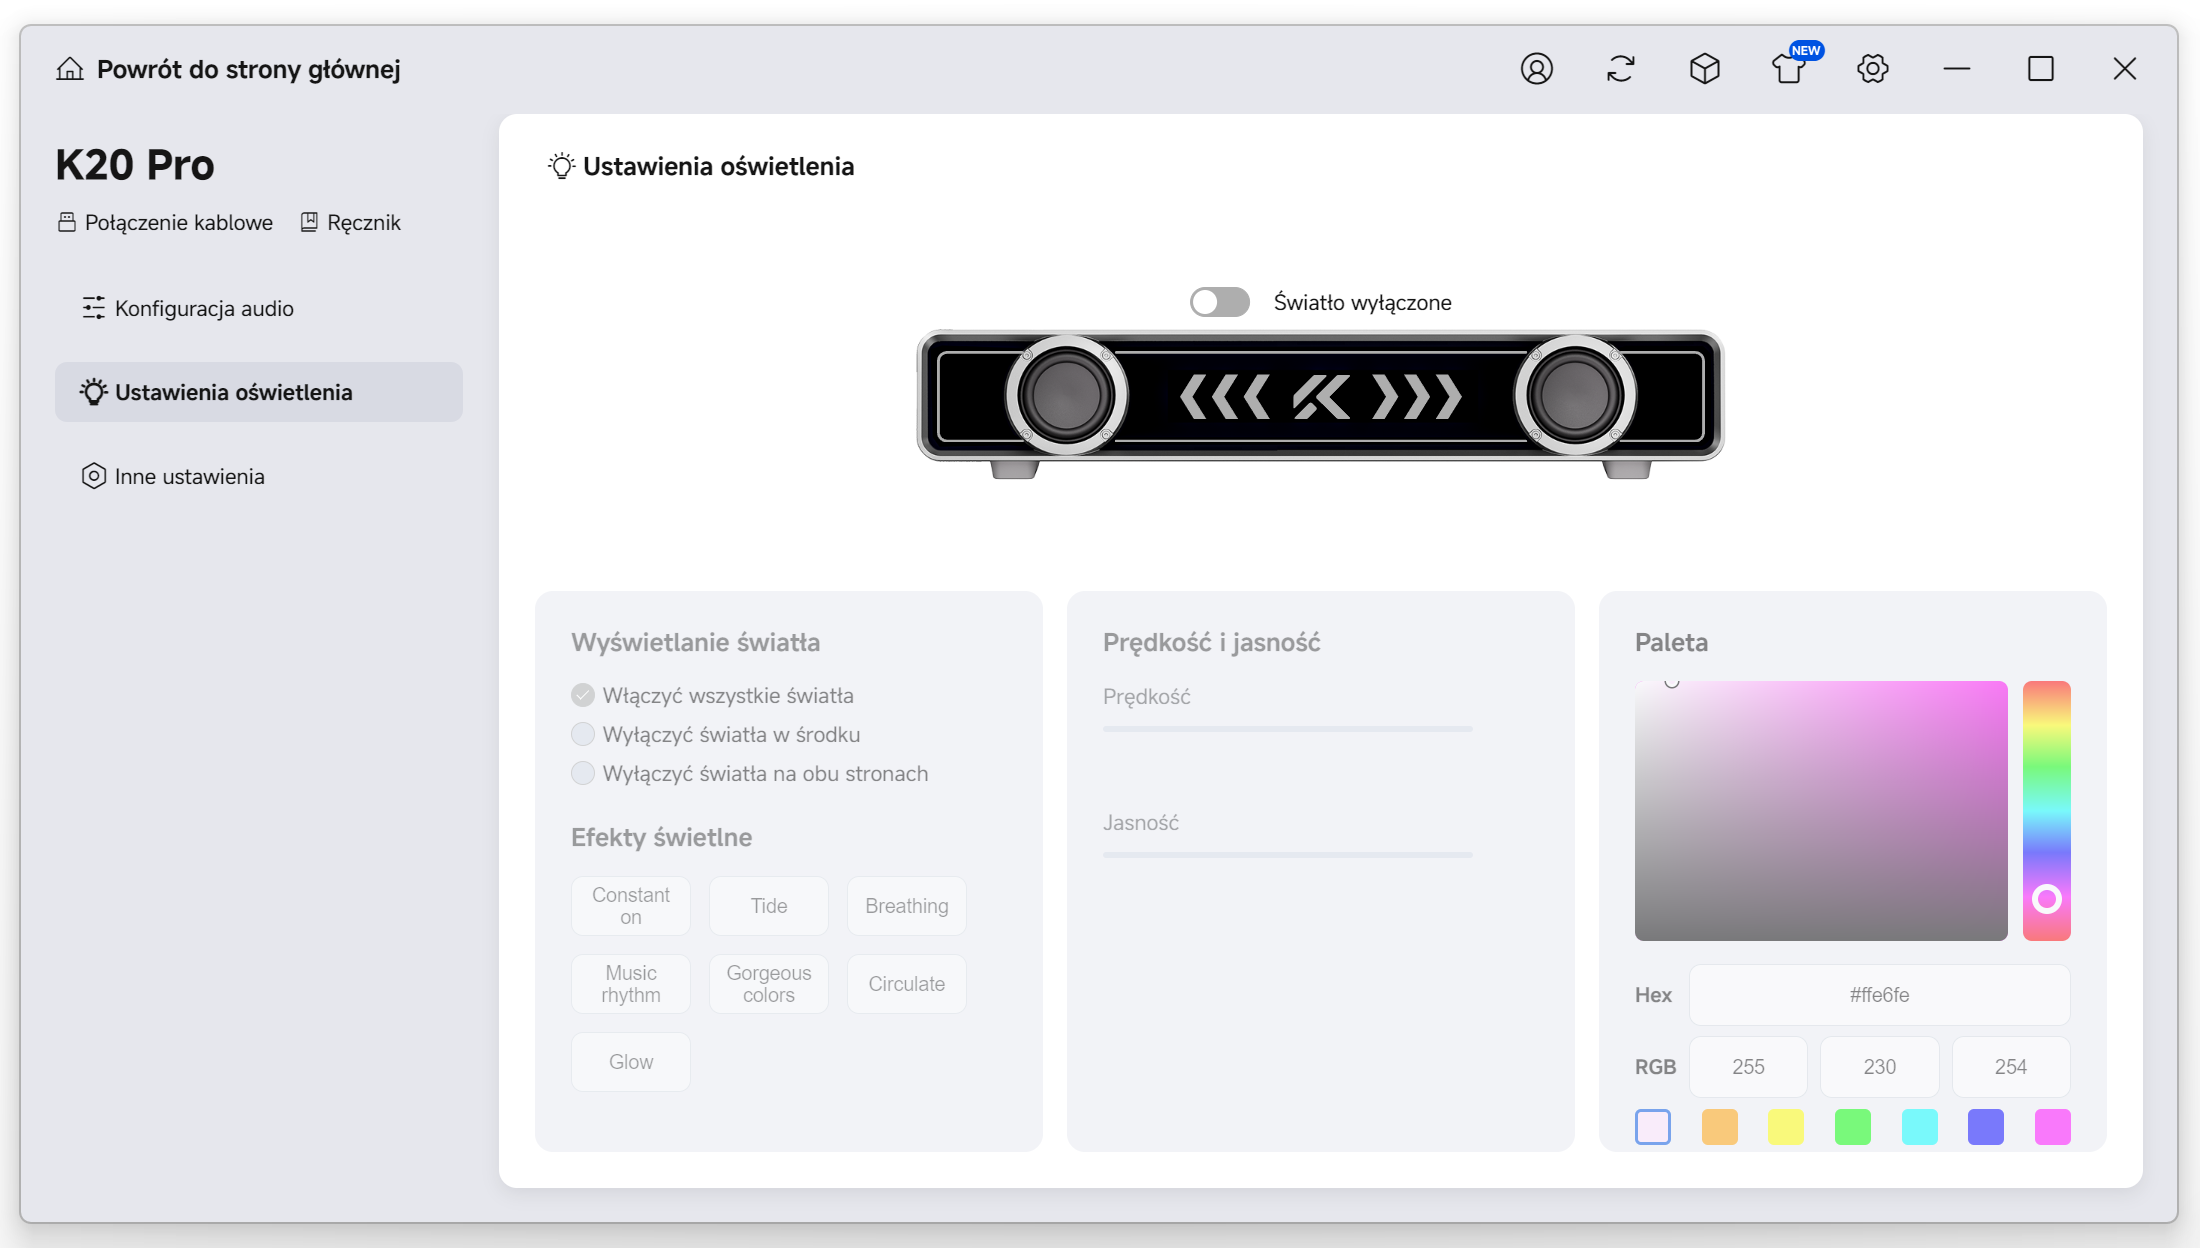
Task: Click the Połączenie kablowe label
Action: [179, 222]
